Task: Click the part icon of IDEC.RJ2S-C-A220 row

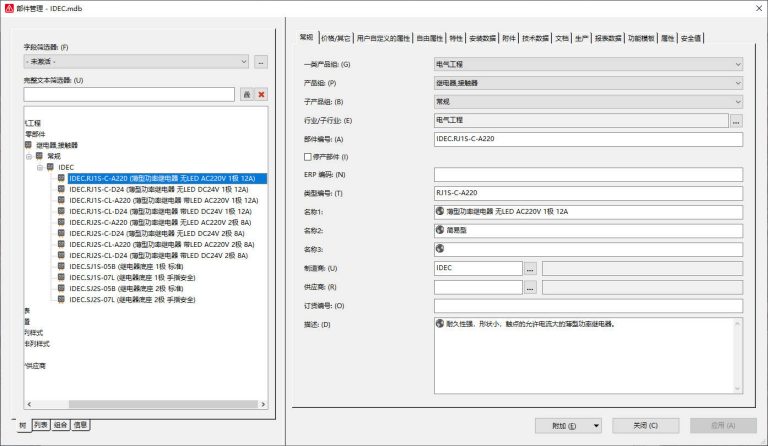Action: (61, 222)
